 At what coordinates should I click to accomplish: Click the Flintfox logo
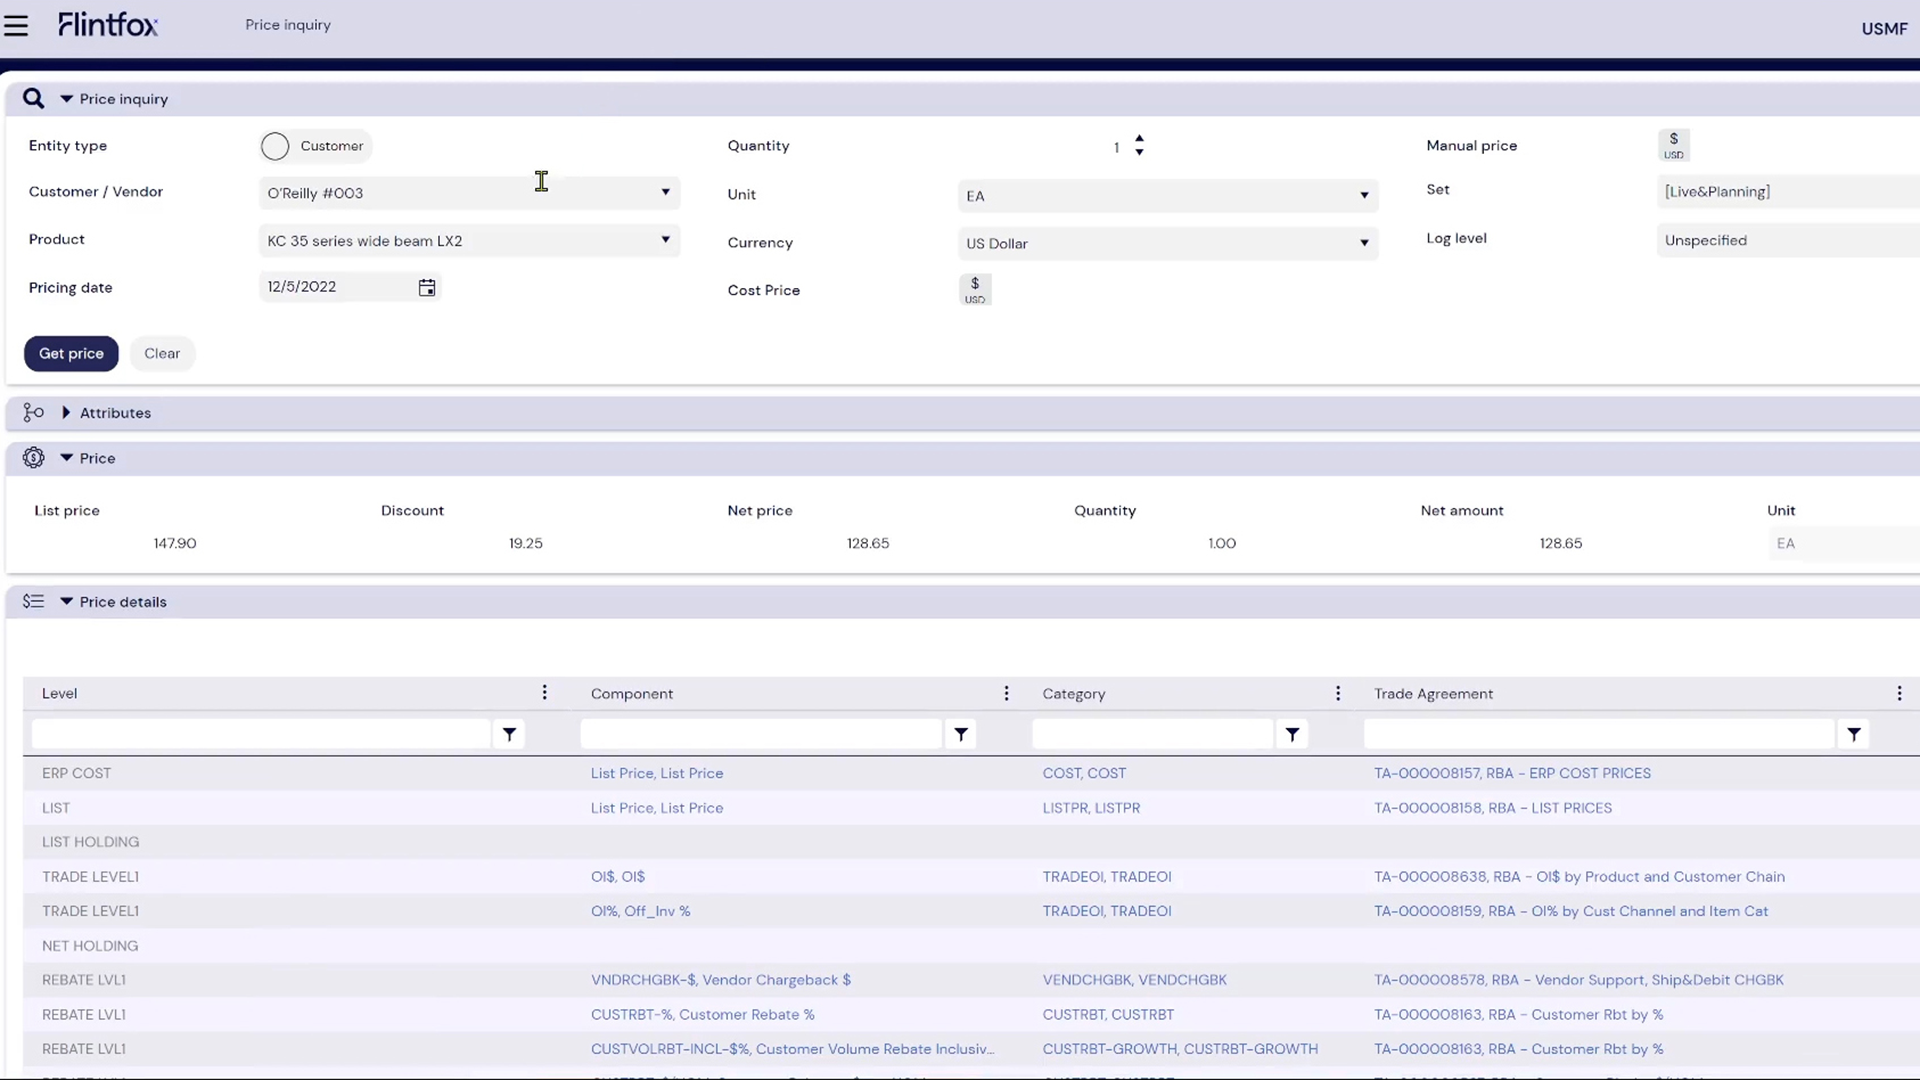pos(108,25)
